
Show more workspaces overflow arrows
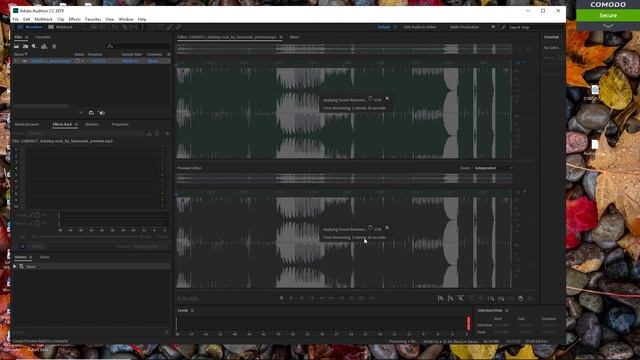pyautogui.click(x=493, y=27)
